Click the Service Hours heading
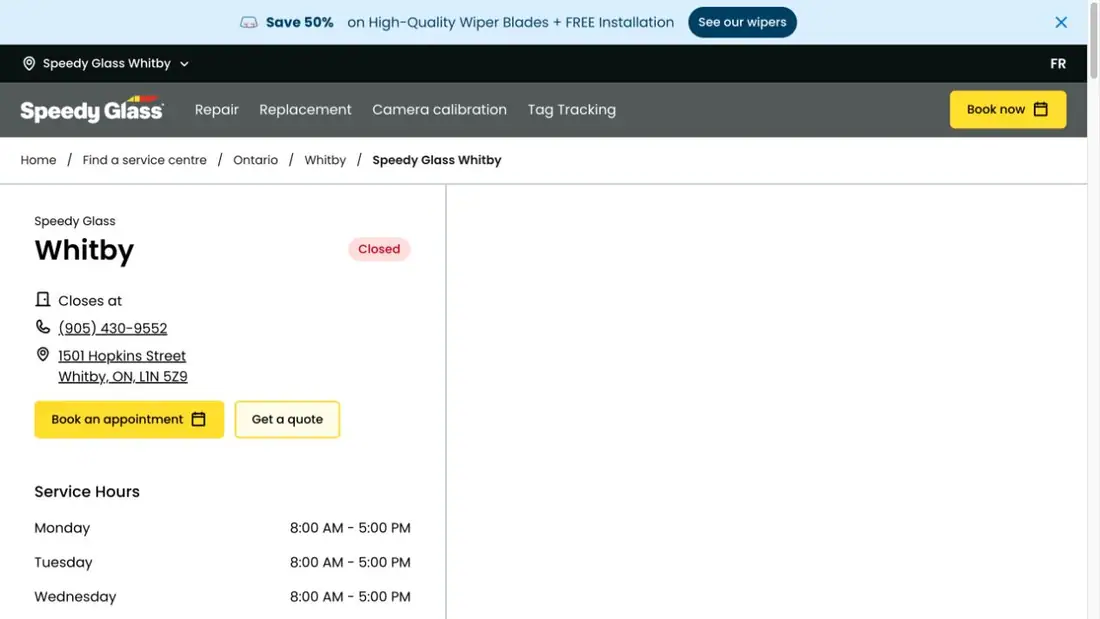The height and width of the screenshot is (619, 1100). [87, 492]
